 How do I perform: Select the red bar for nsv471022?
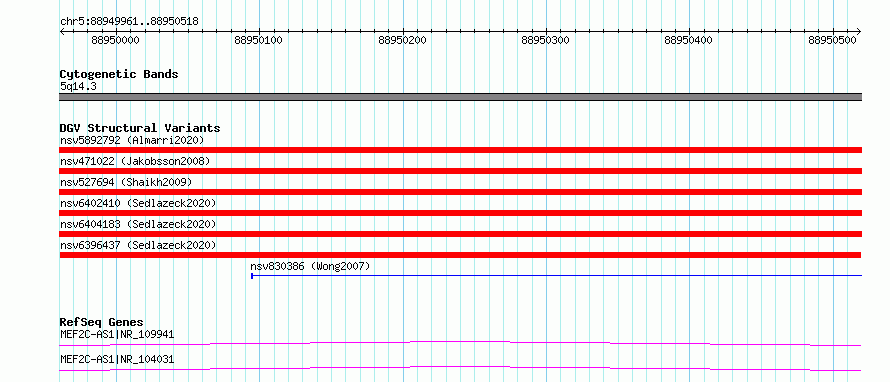click(460, 171)
